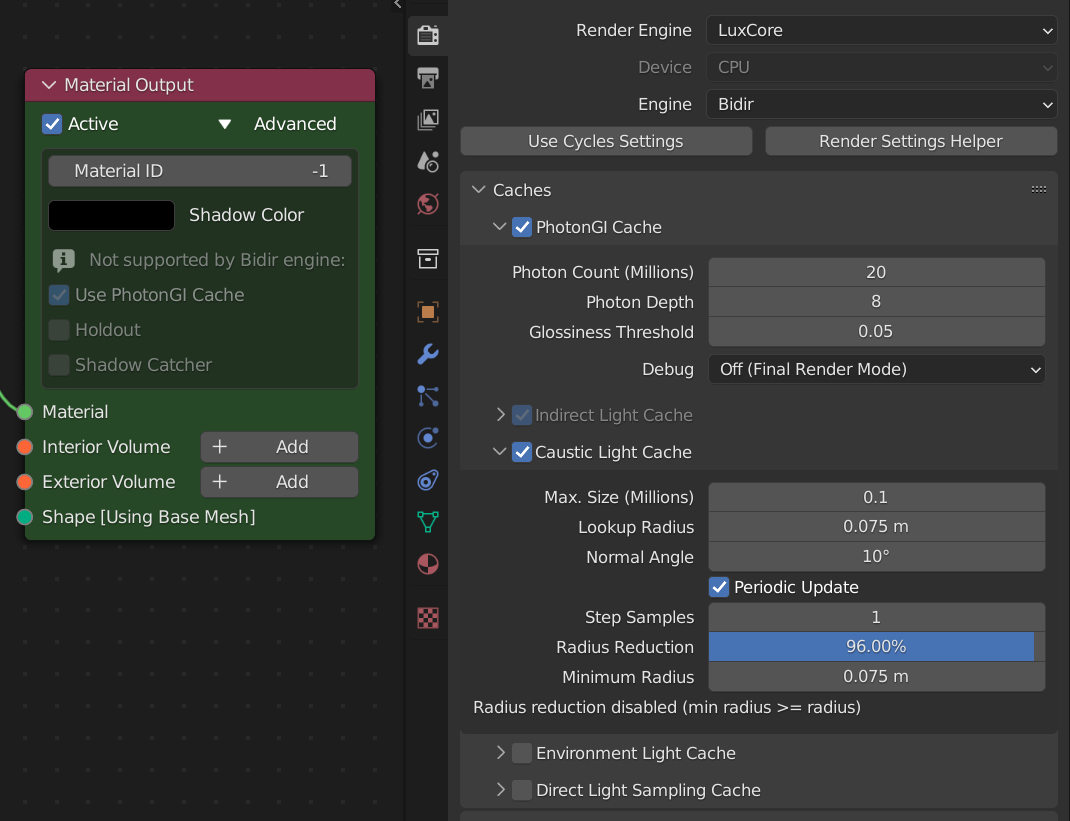Disable the Periodic Update checkbox
The height and width of the screenshot is (821, 1070).
click(x=718, y=587)
